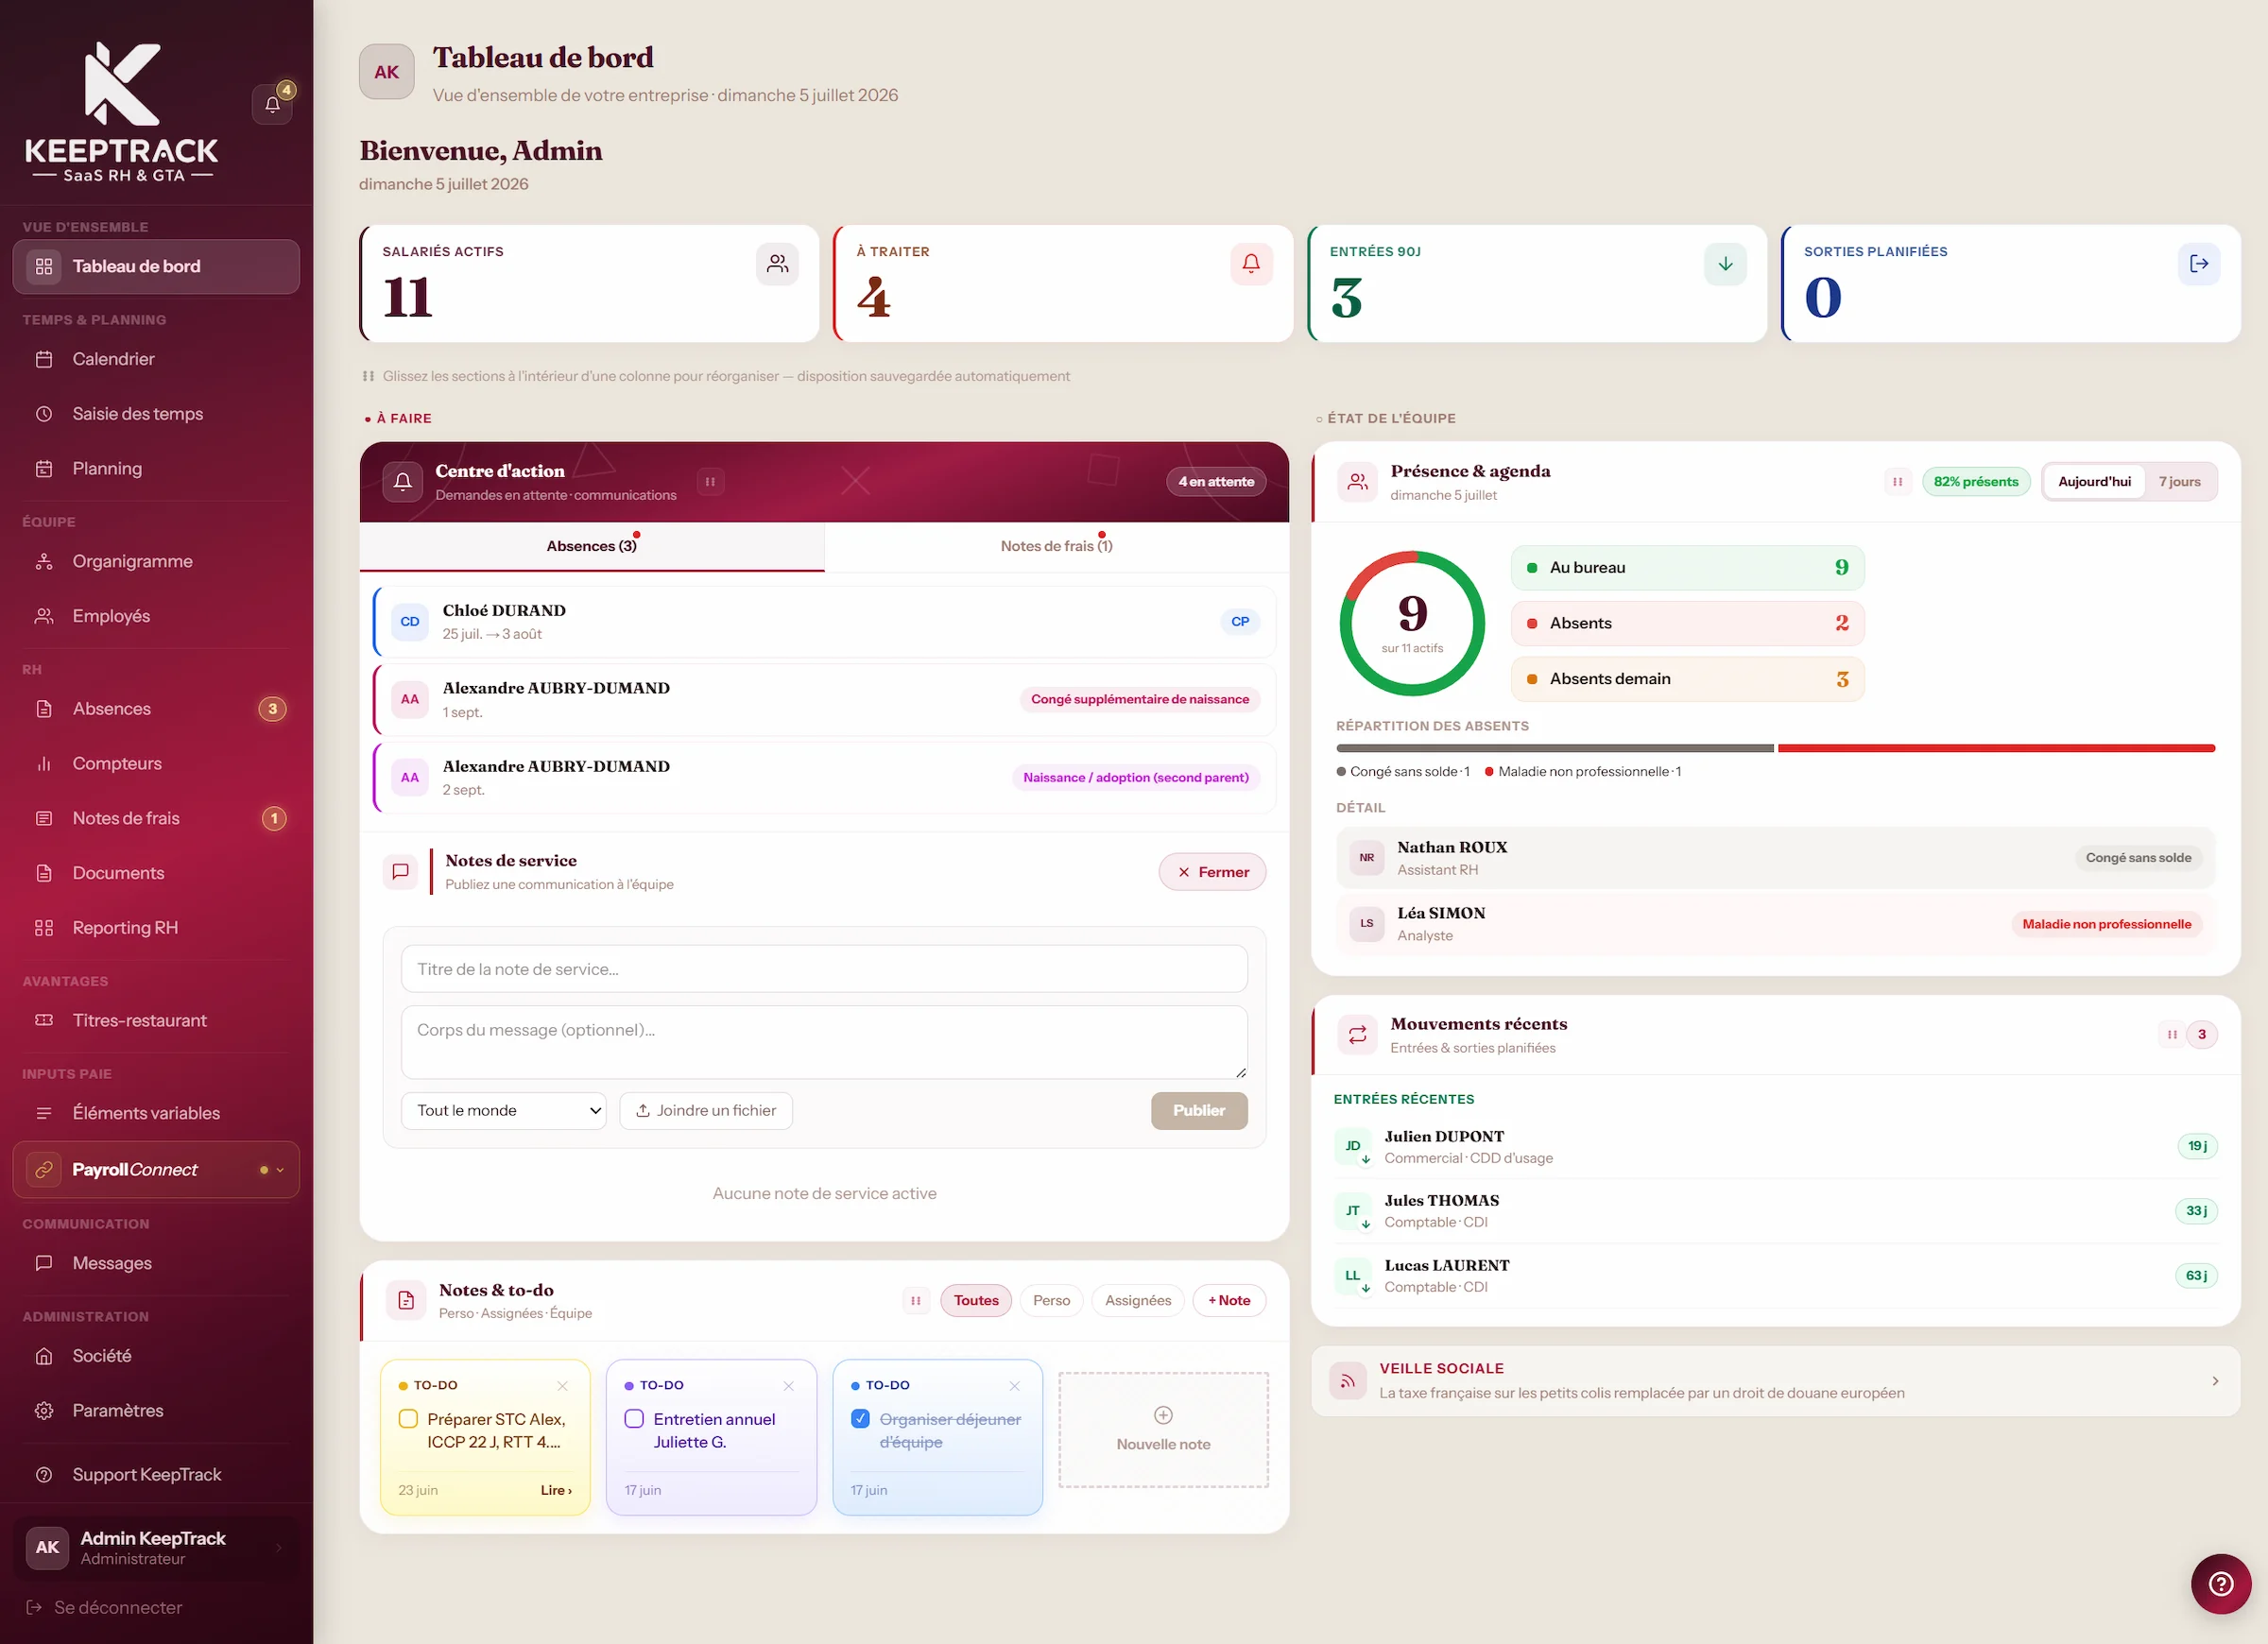Select the Notes de frais (1) tab
This screenshot has width=2268, height=1644.
click(x=1057, y=546)
